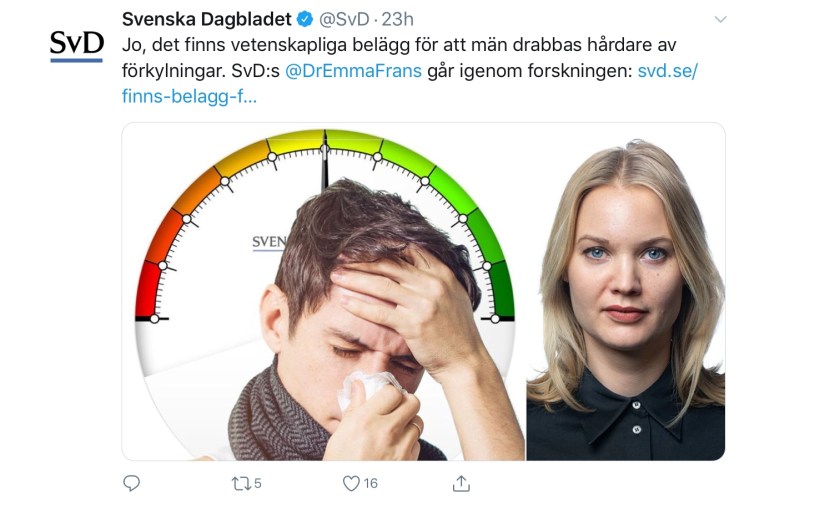This screenshot has width=840, height=505.
Task: Open the 23h timestamp
Action: [x=398, y=19]
